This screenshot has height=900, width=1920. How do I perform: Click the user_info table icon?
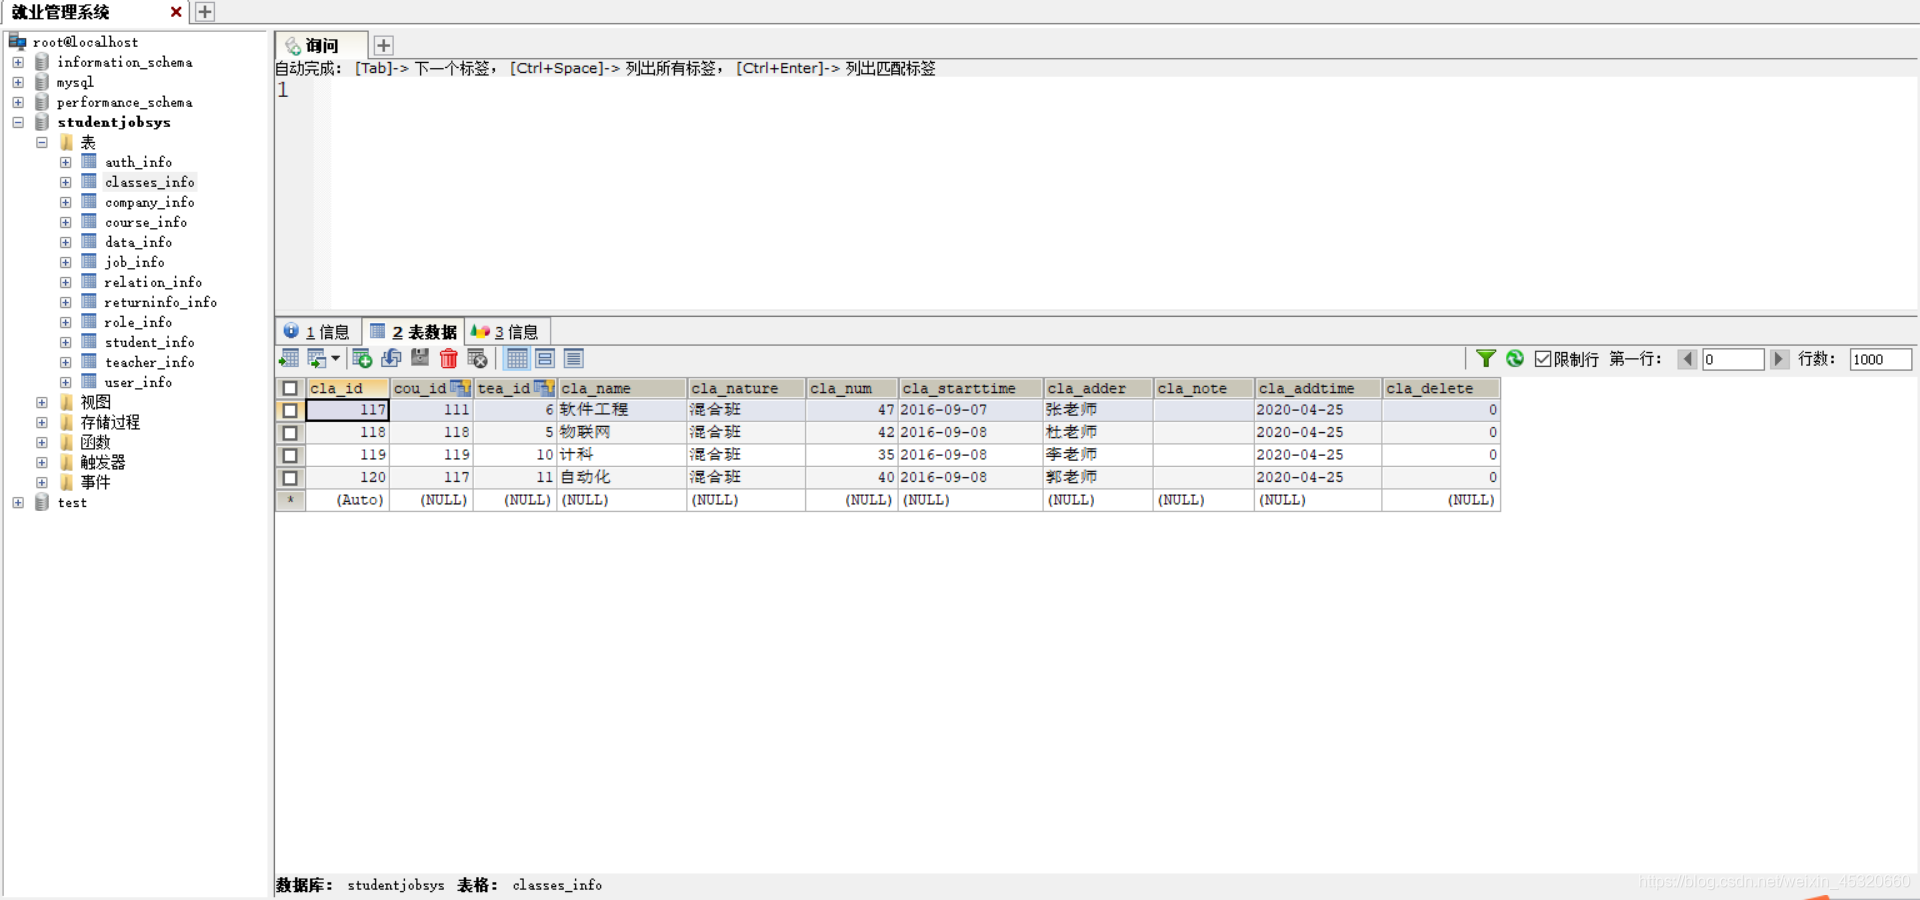pyautogui.click(x=89, y=381)
